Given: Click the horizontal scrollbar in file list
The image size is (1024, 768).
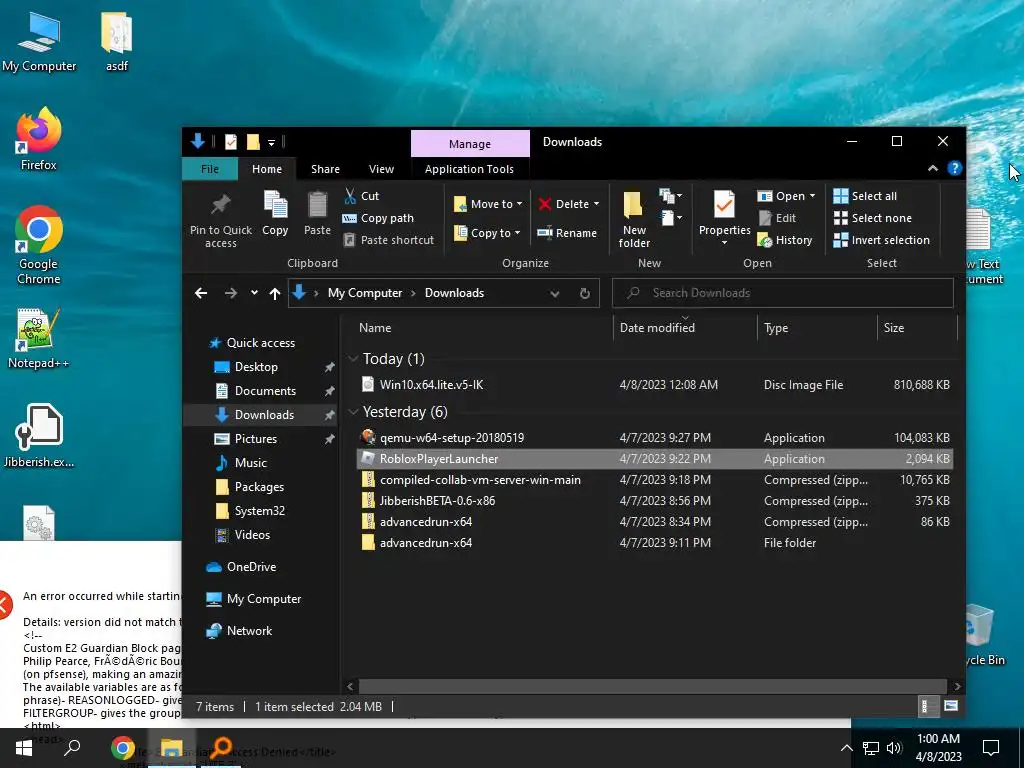Looking at the screenshot, I should tap(652, 686).
